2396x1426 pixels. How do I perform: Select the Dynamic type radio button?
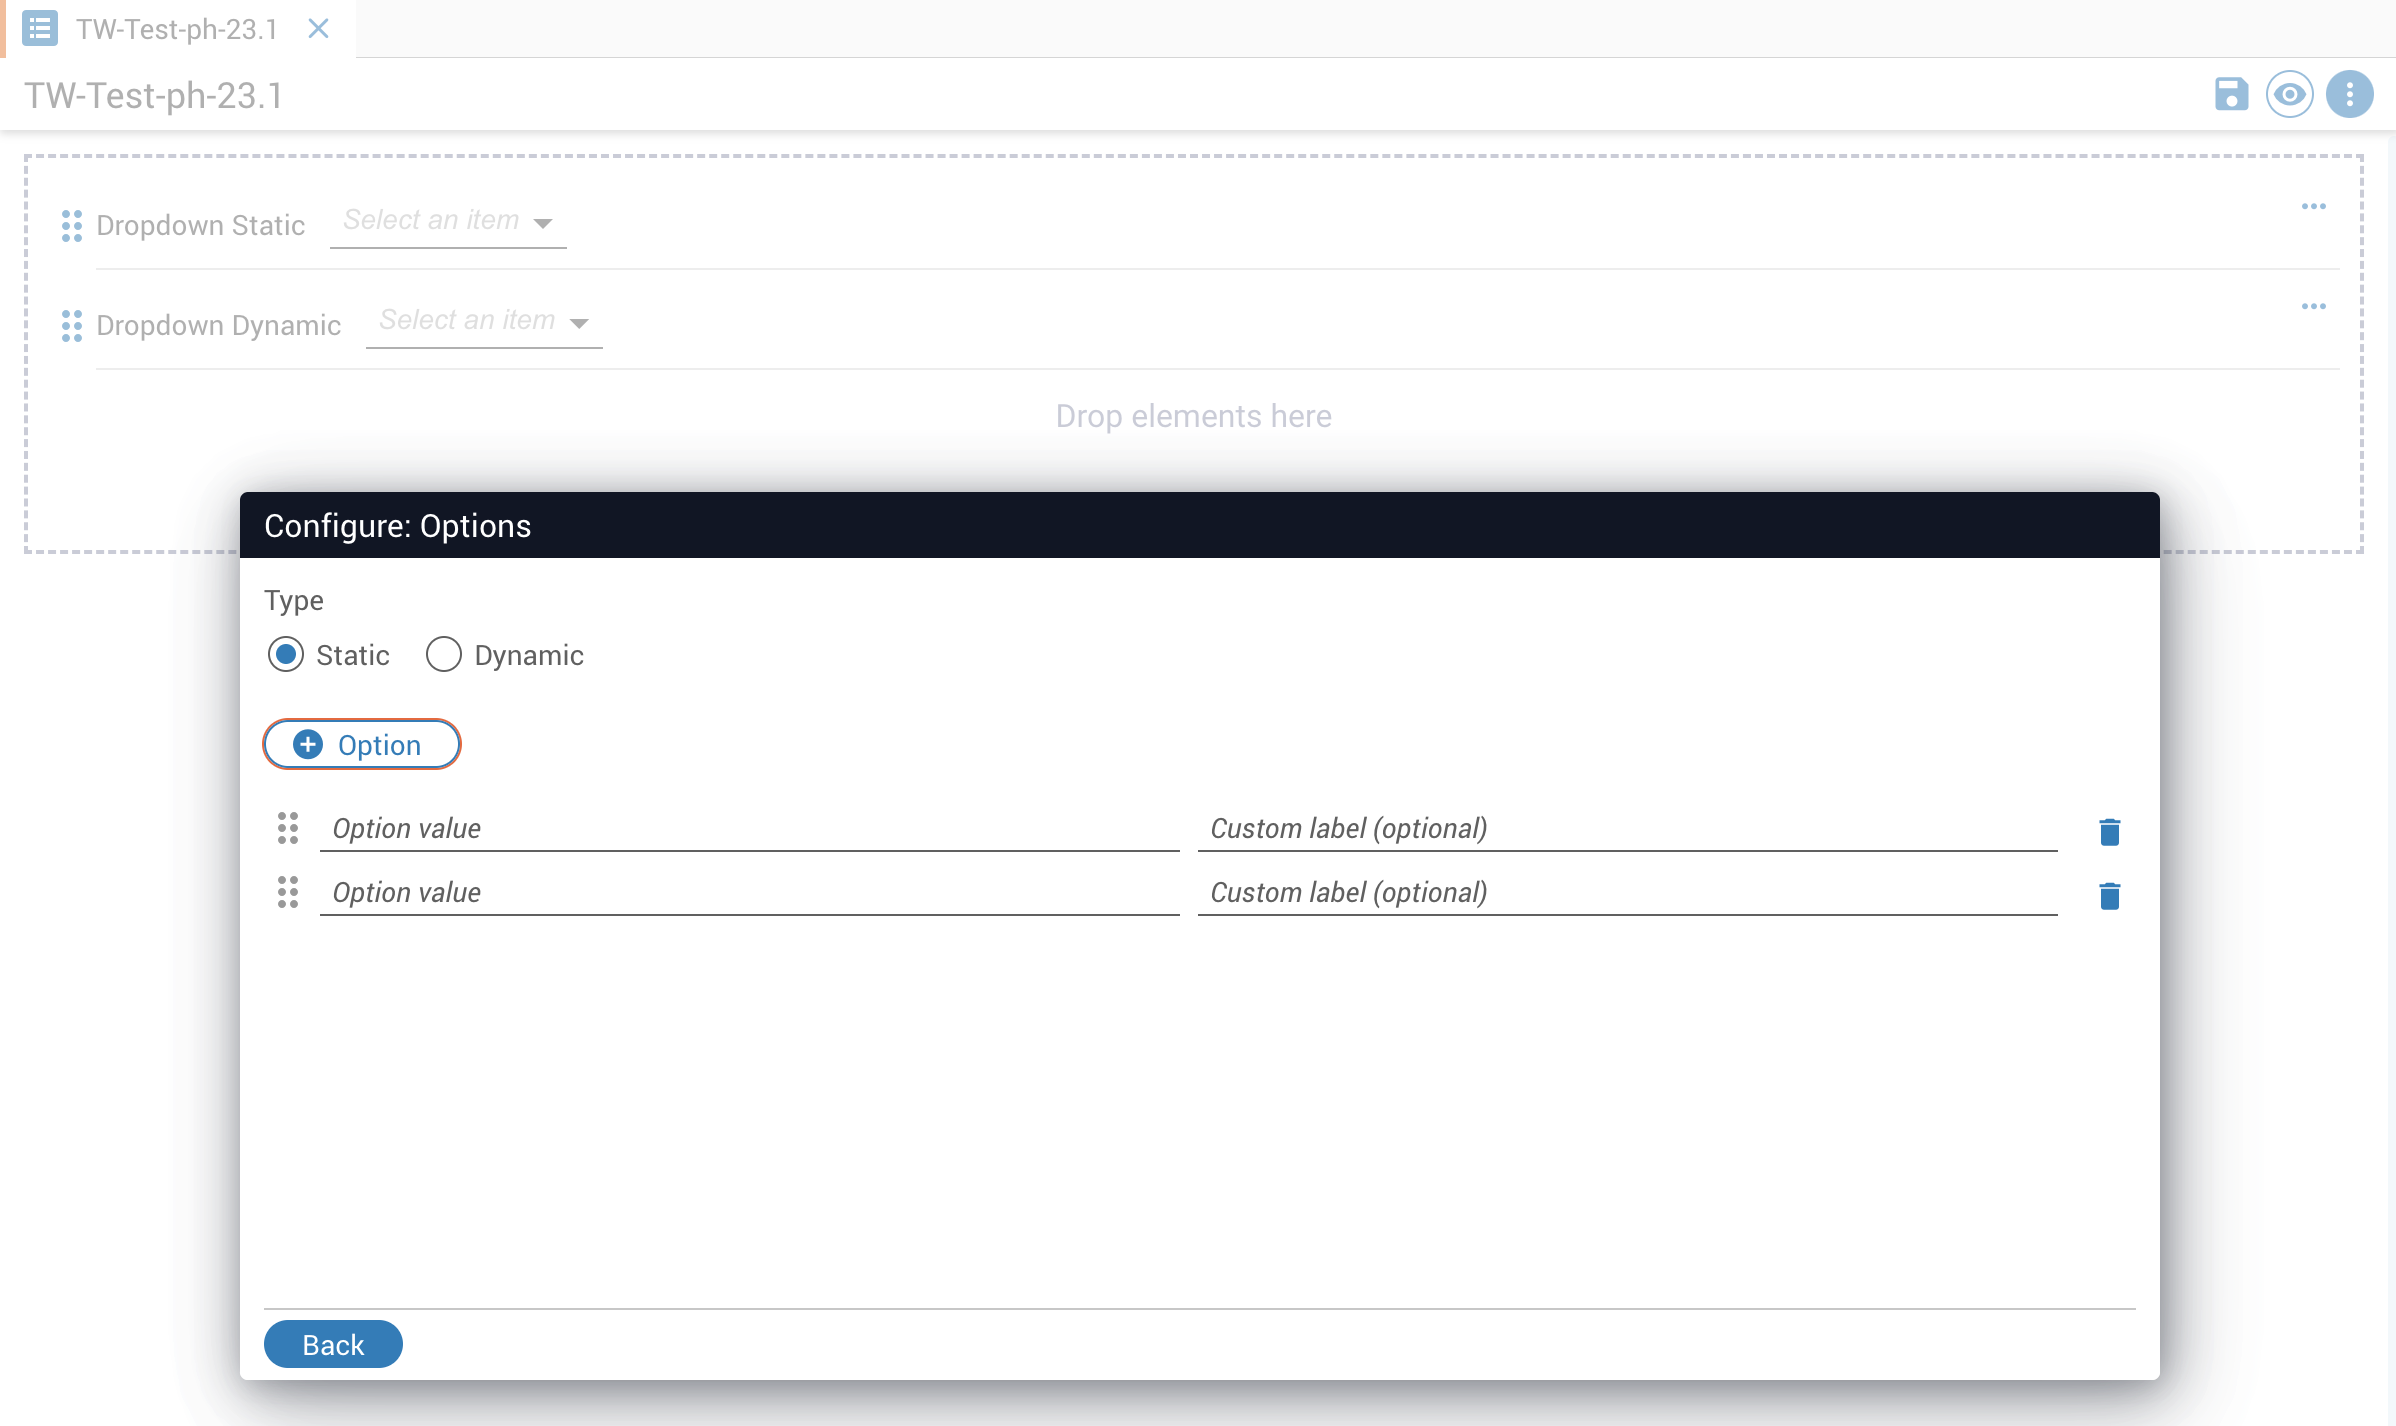[x=443, y=655]
